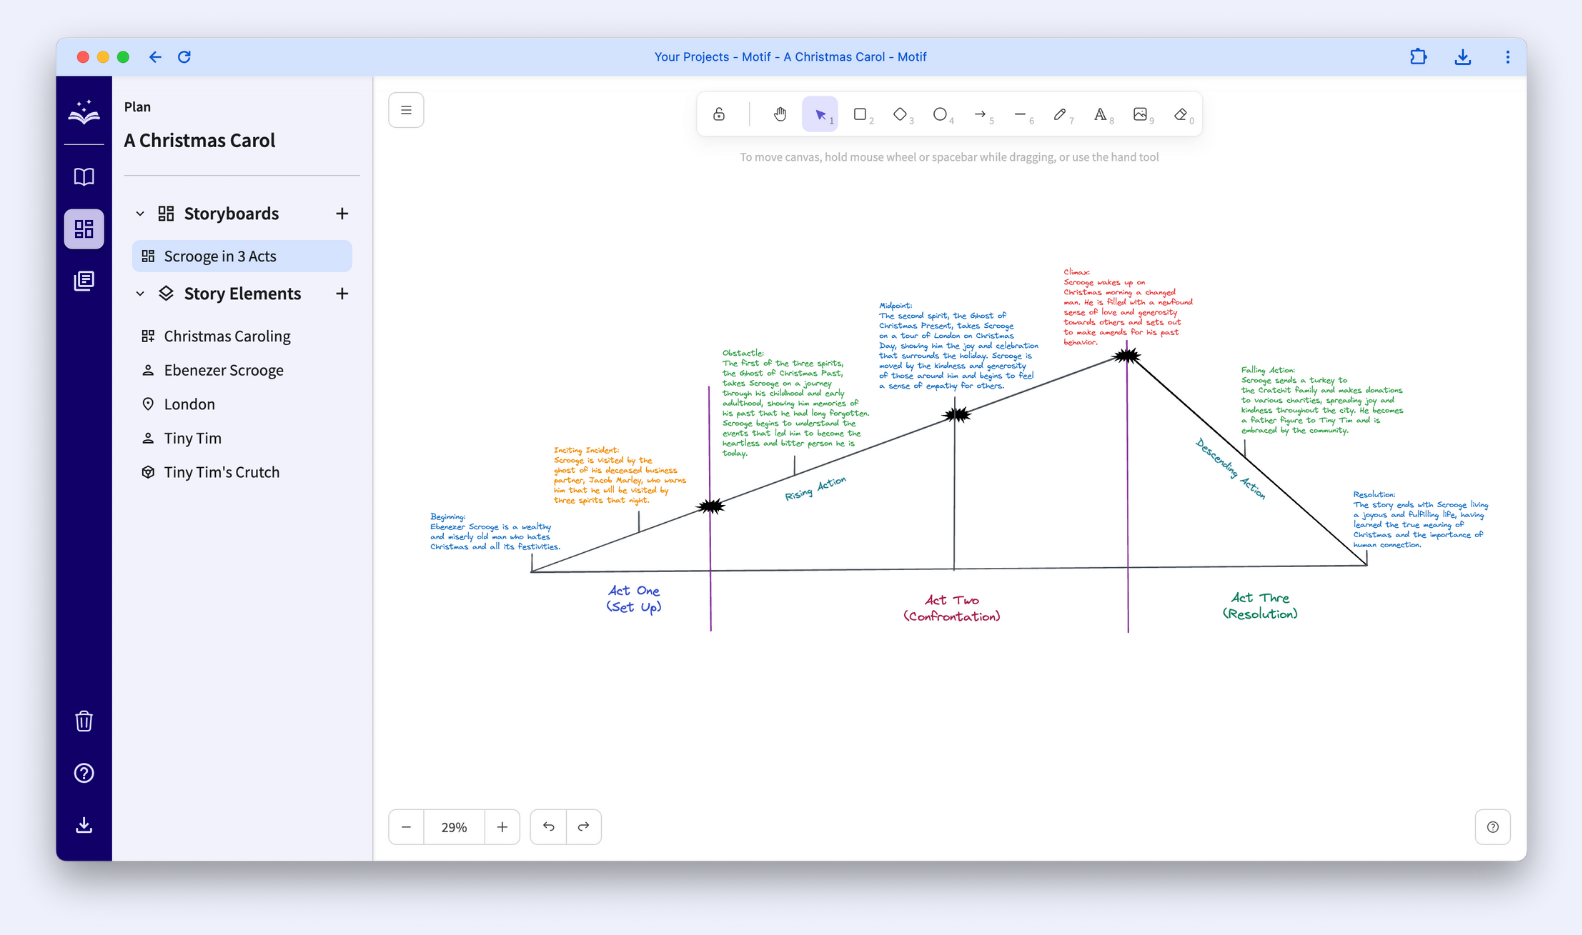Open the Plan boards sidebar icon
Viewport: 1582px width, 935px height.
[84, 229]
